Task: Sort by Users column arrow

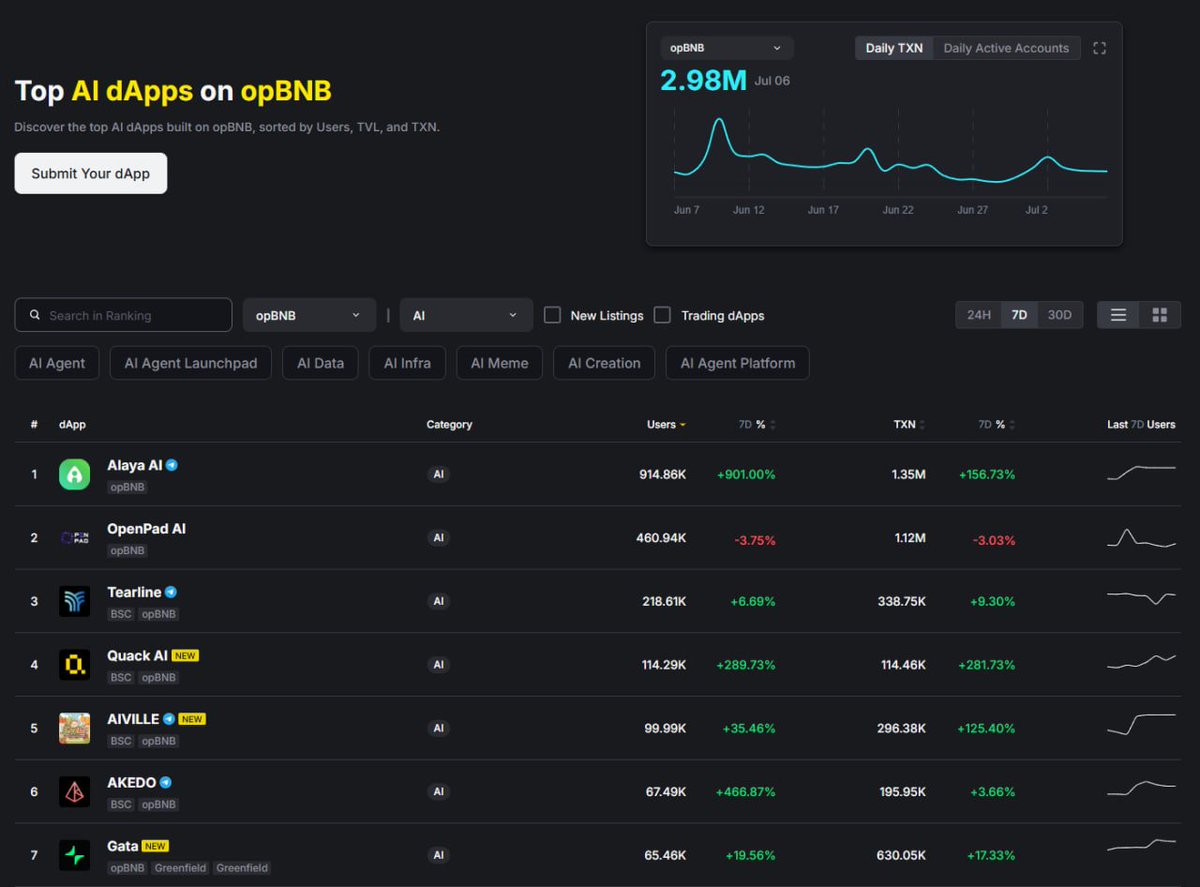Action: pos(683,425)
